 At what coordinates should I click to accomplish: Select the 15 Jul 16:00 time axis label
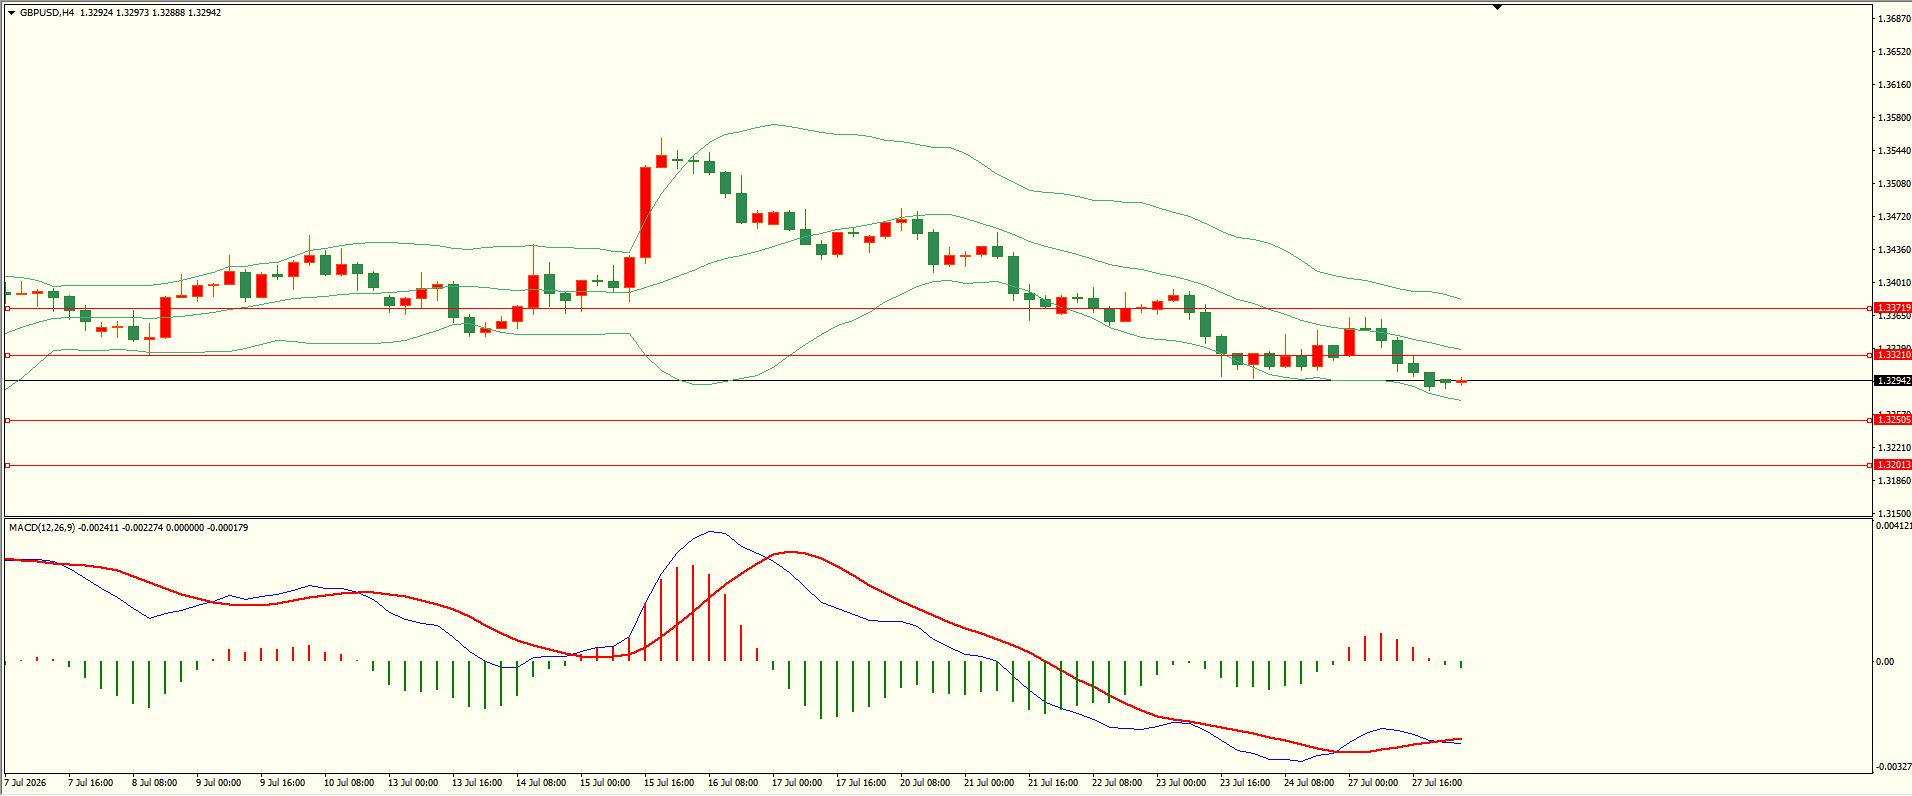(x=669, y=783)
